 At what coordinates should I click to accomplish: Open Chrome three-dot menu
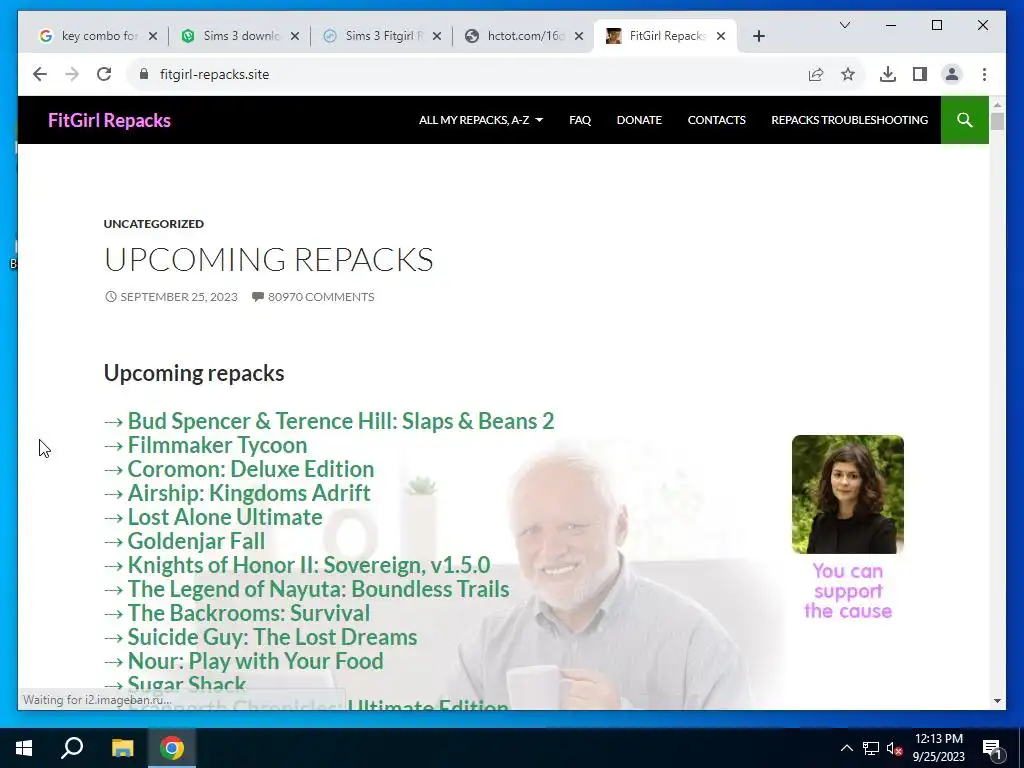tap(984, 74)
